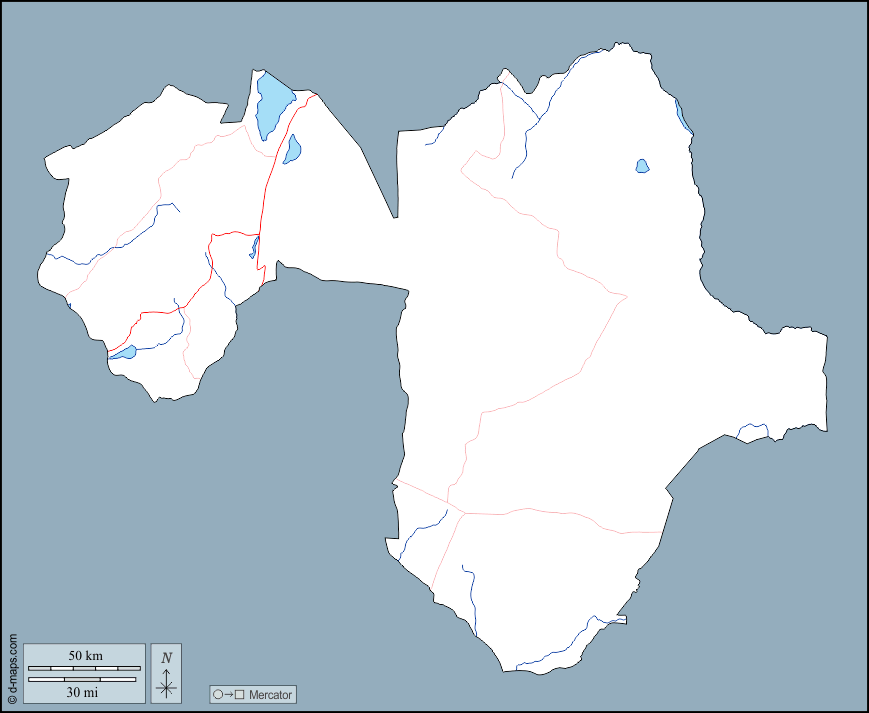Select the small isolated lake in the eastern region
Image resolution: width=869 pixels, height=713 pixels.
[x=642, y=166]
